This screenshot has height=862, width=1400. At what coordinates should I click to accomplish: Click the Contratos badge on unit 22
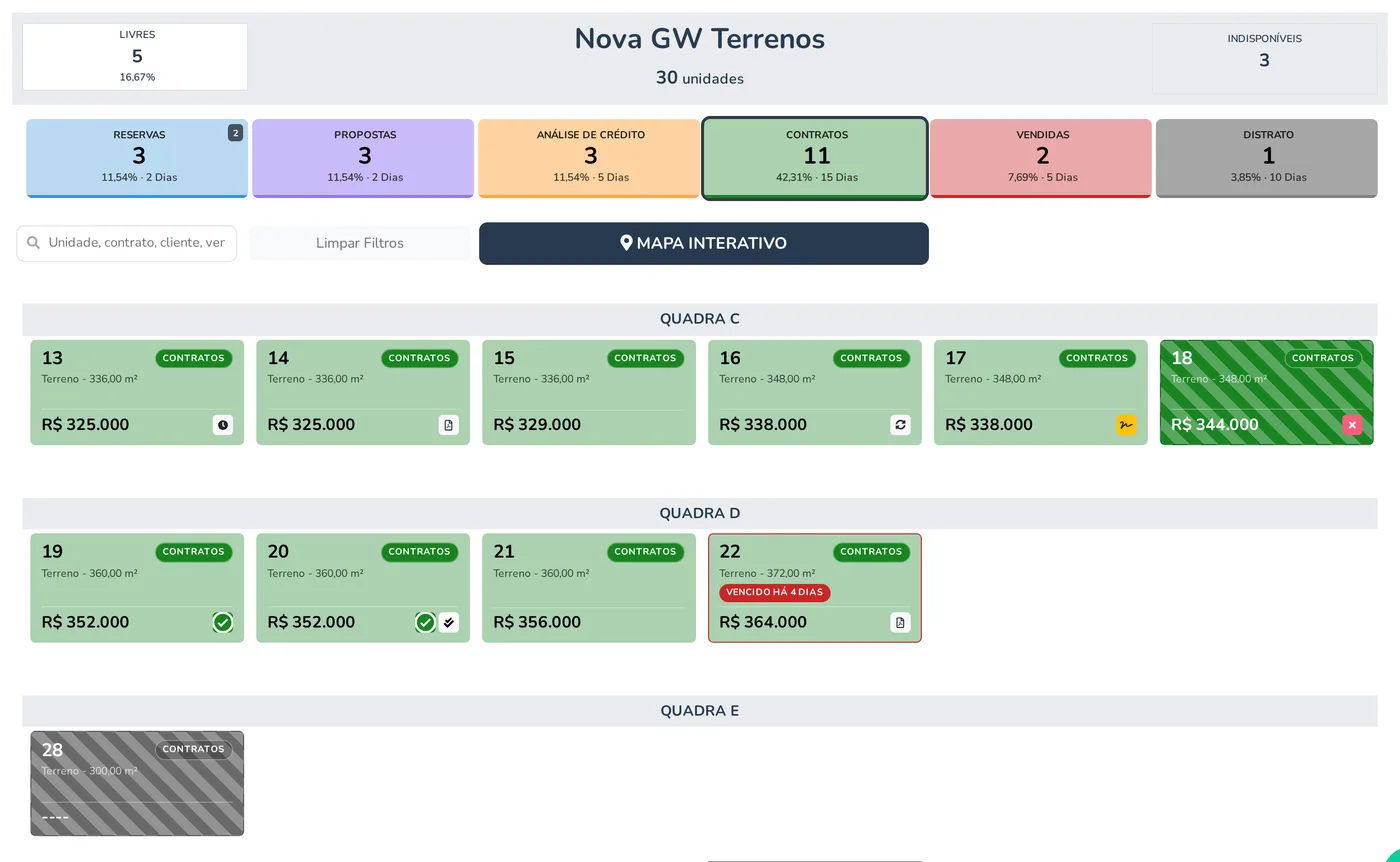pos(872,552)
